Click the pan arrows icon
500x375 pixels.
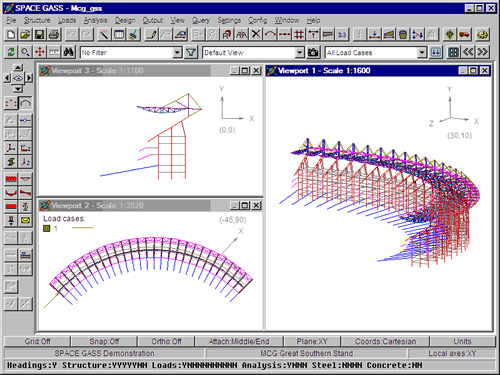tap(40, 52)
